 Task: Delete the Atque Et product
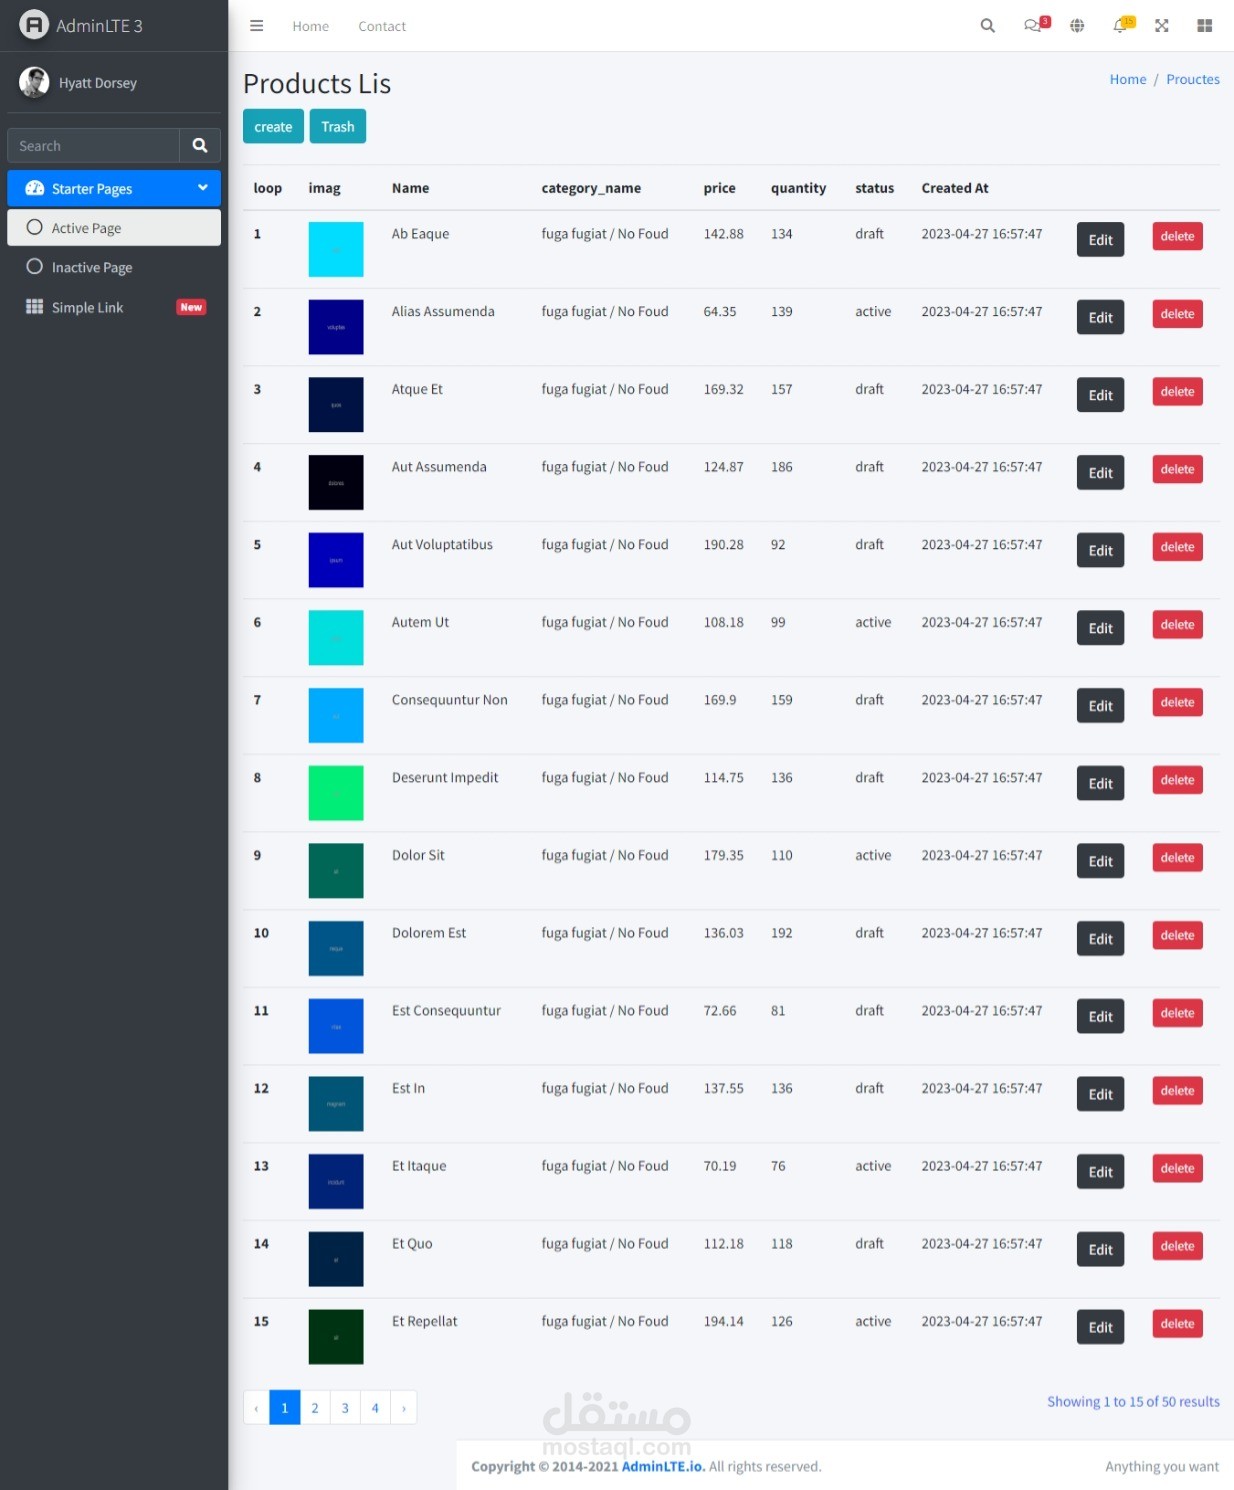(1177, 391)
